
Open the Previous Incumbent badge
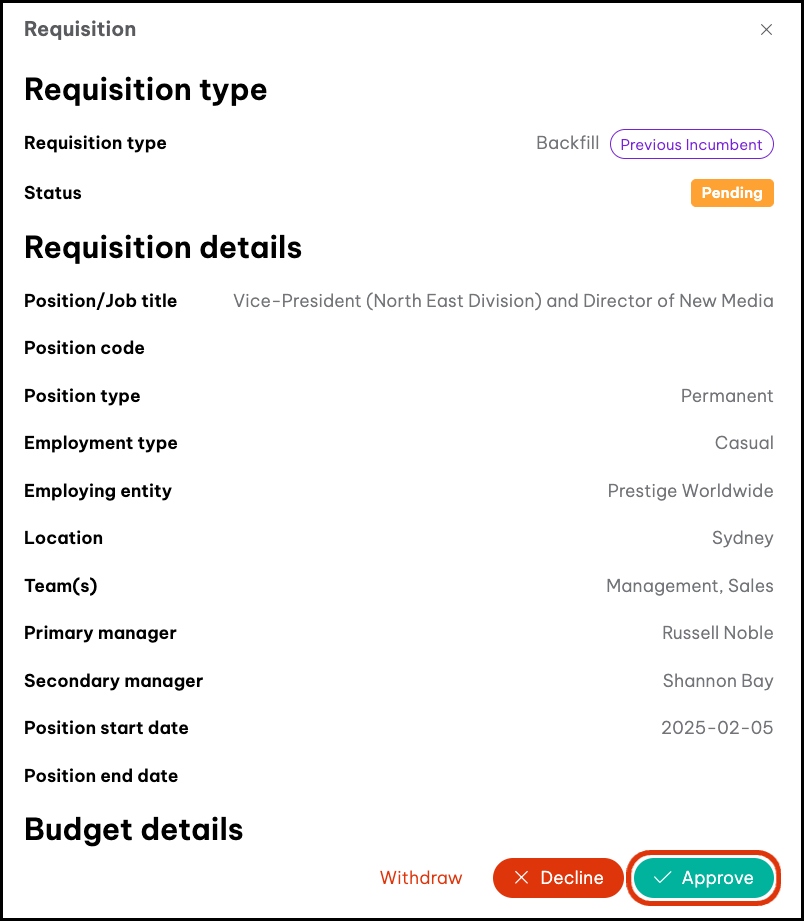691,144
